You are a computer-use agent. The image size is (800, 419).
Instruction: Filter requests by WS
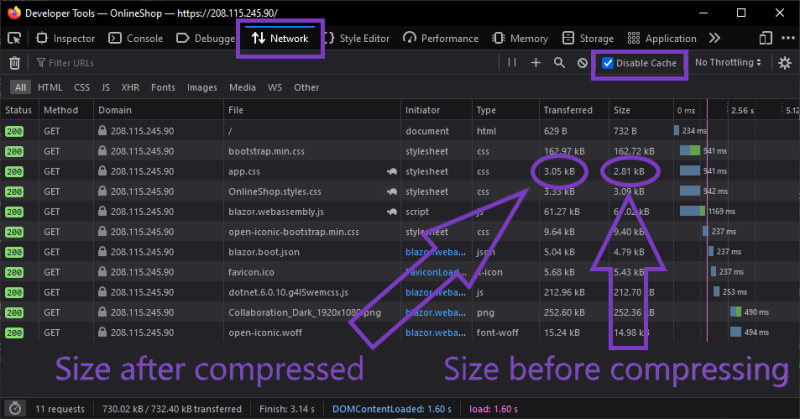point(274,87)
